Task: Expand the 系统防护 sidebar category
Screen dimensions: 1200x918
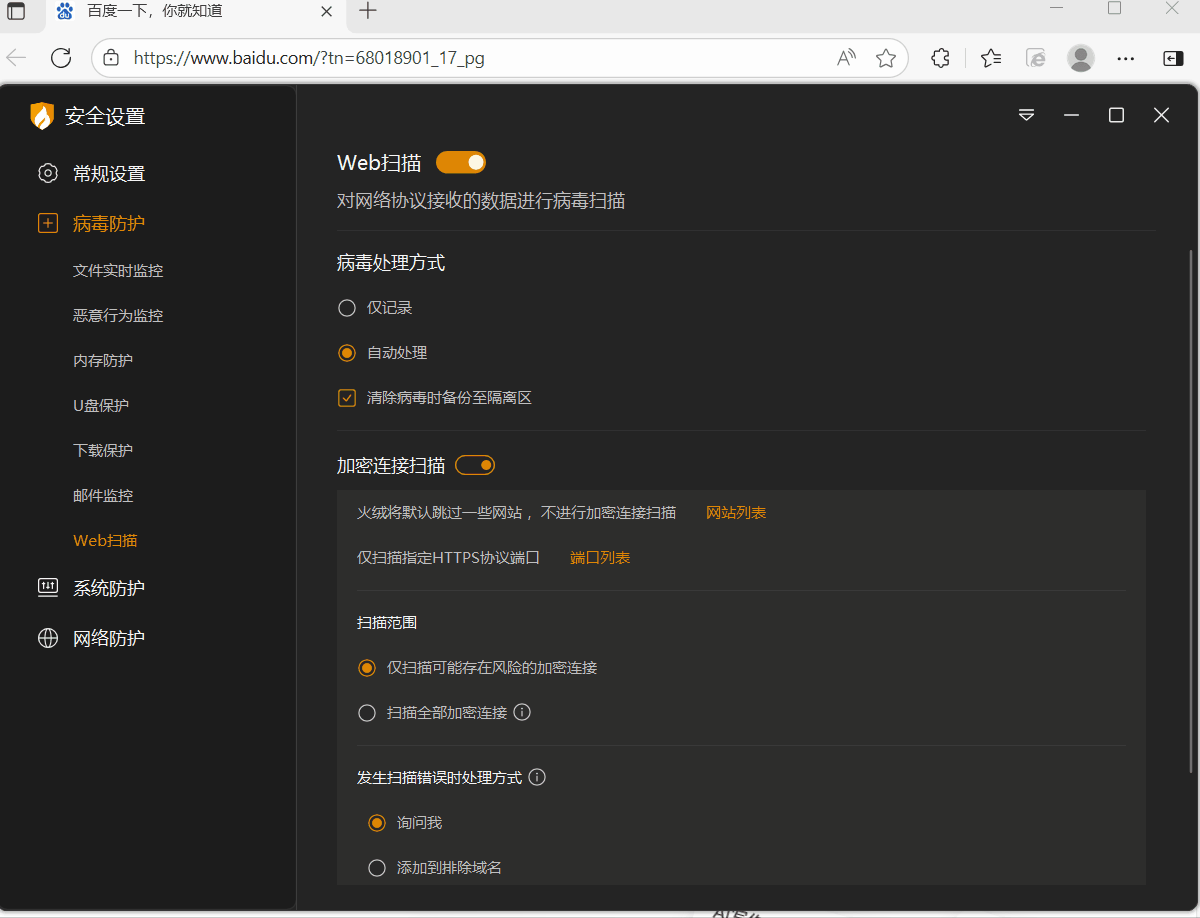Action: click(x=108, y=588)
